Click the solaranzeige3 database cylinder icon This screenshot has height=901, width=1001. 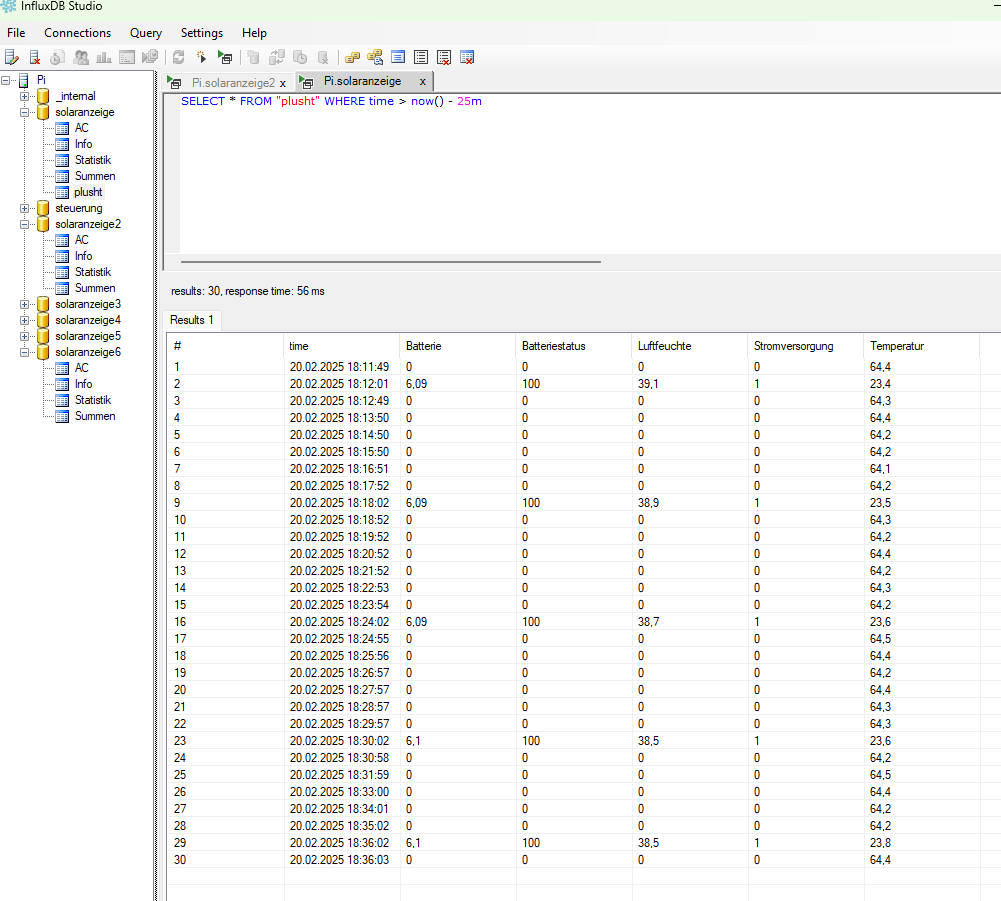coord(43,304)
